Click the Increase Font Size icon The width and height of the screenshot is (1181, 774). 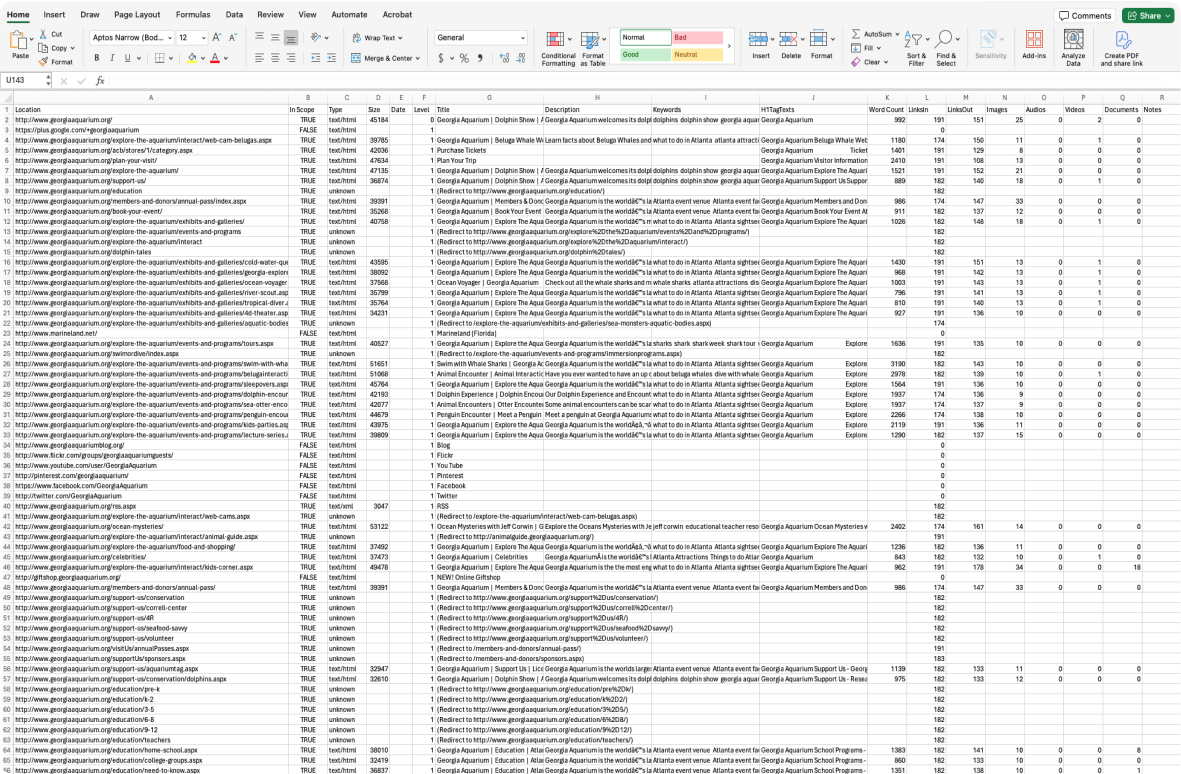[x=217, y=37]
